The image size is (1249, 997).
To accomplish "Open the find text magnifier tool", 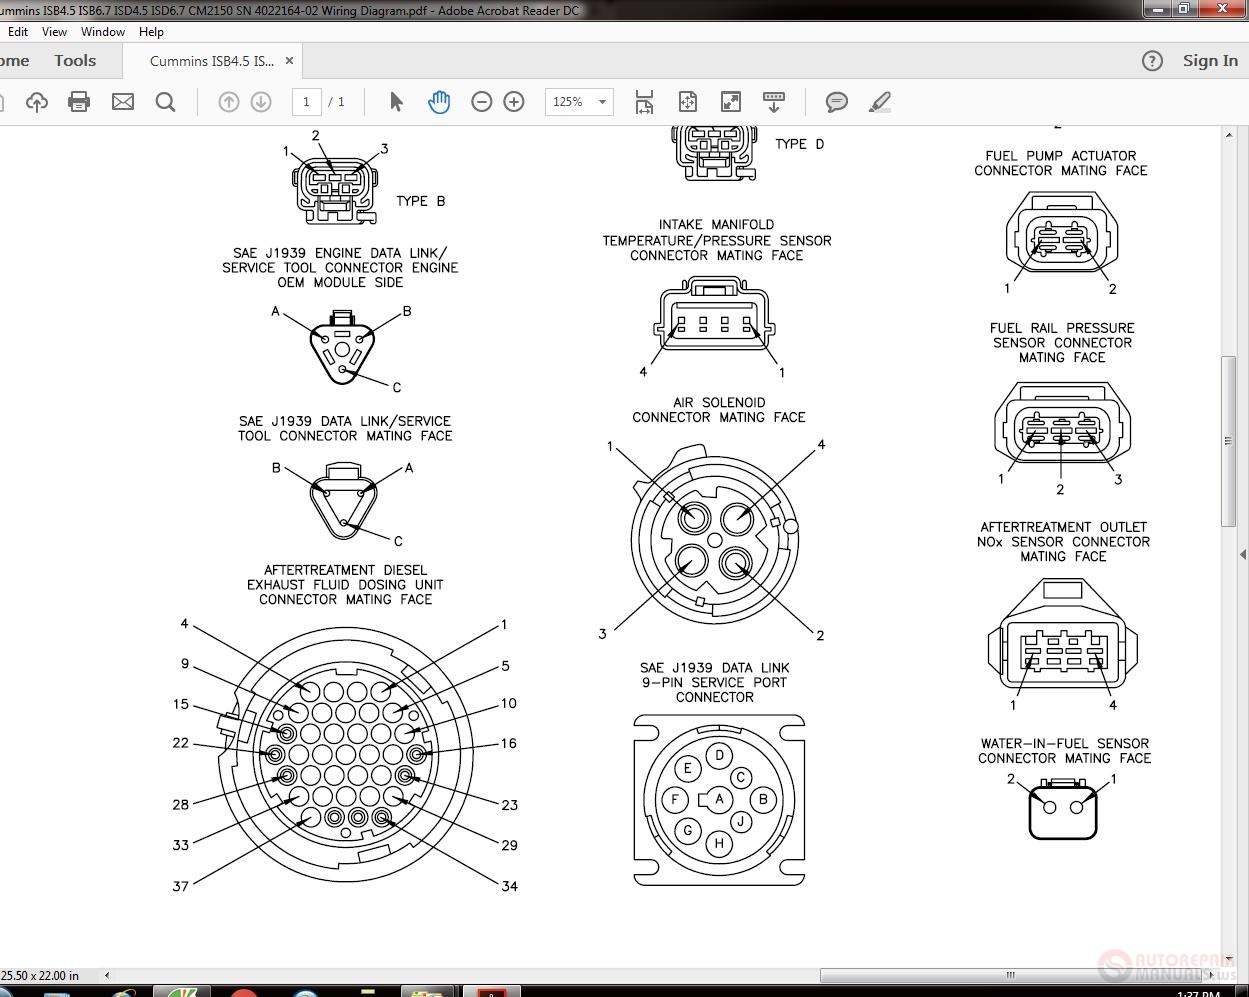I will [x=166, y=102].
